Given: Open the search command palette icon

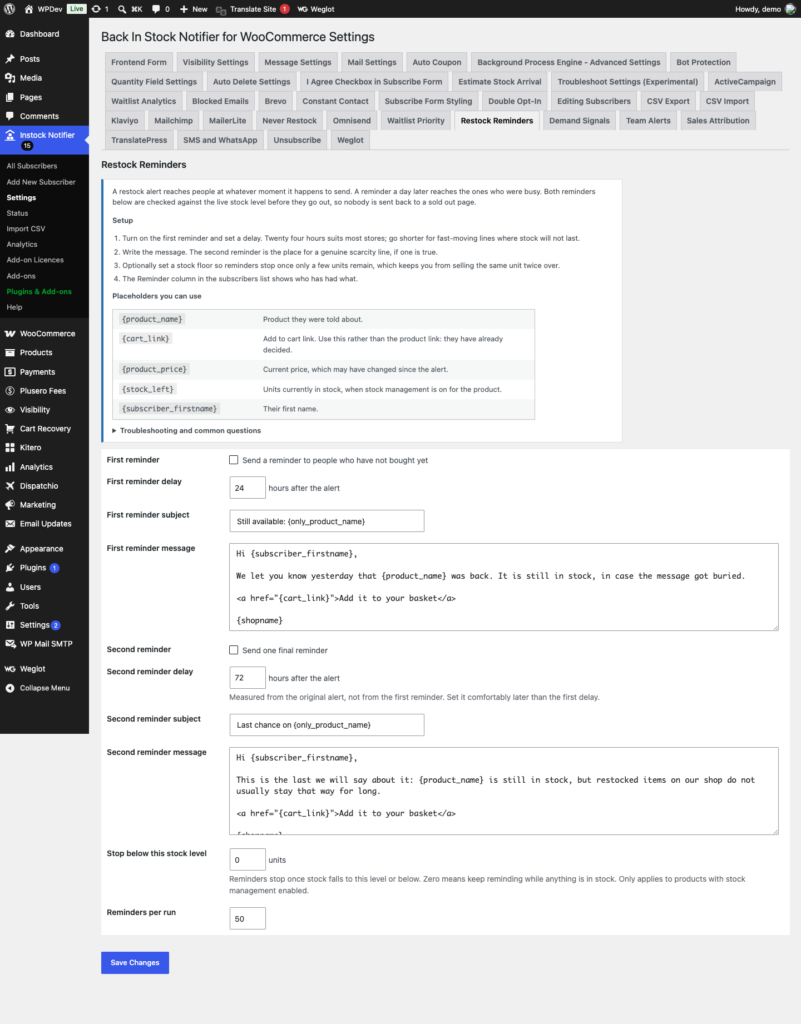Looking at the screenshot, I should click(x=122, y=9).
